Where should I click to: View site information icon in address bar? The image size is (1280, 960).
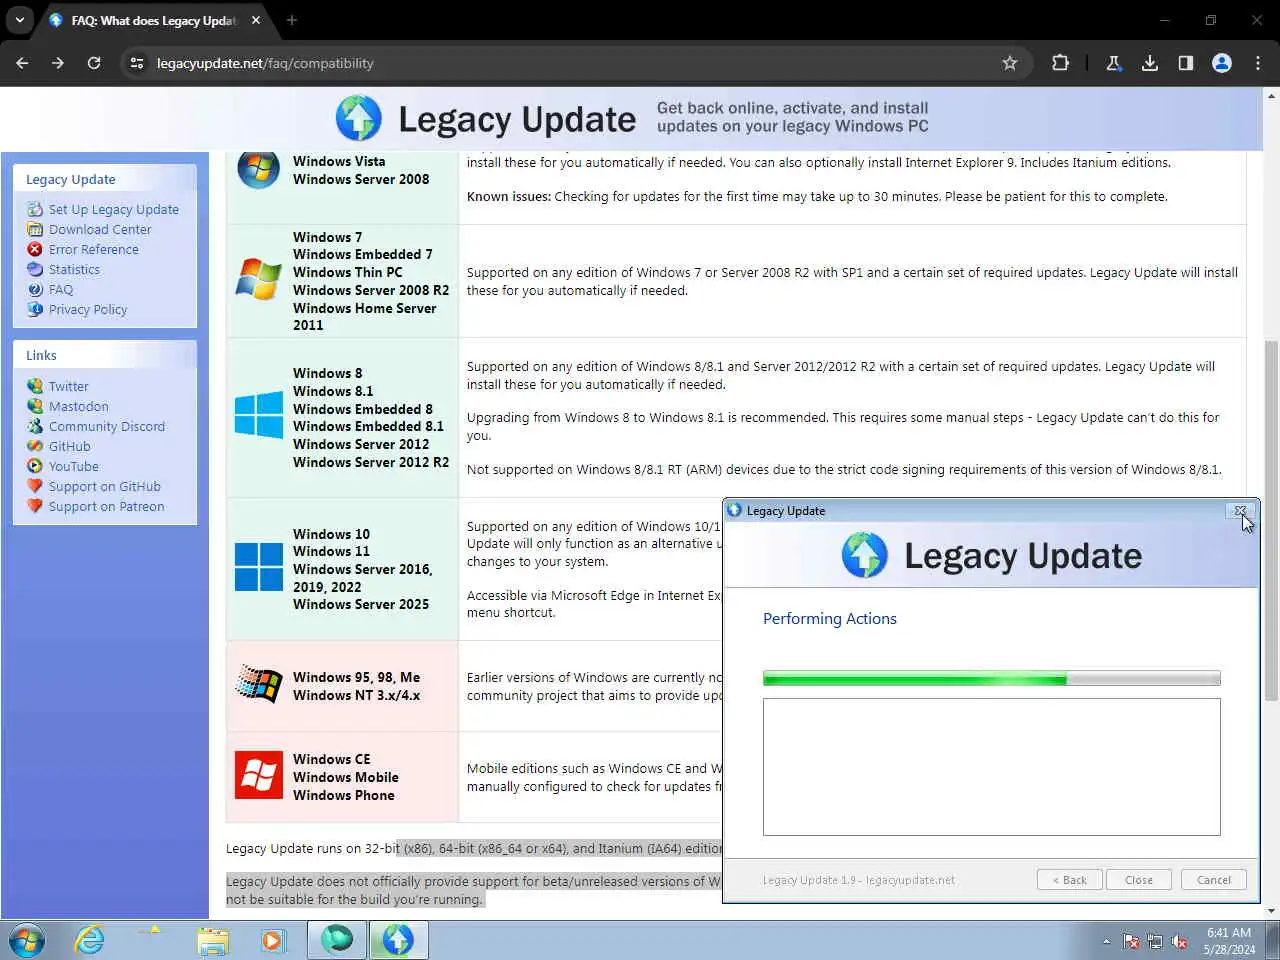click(137, 63)
